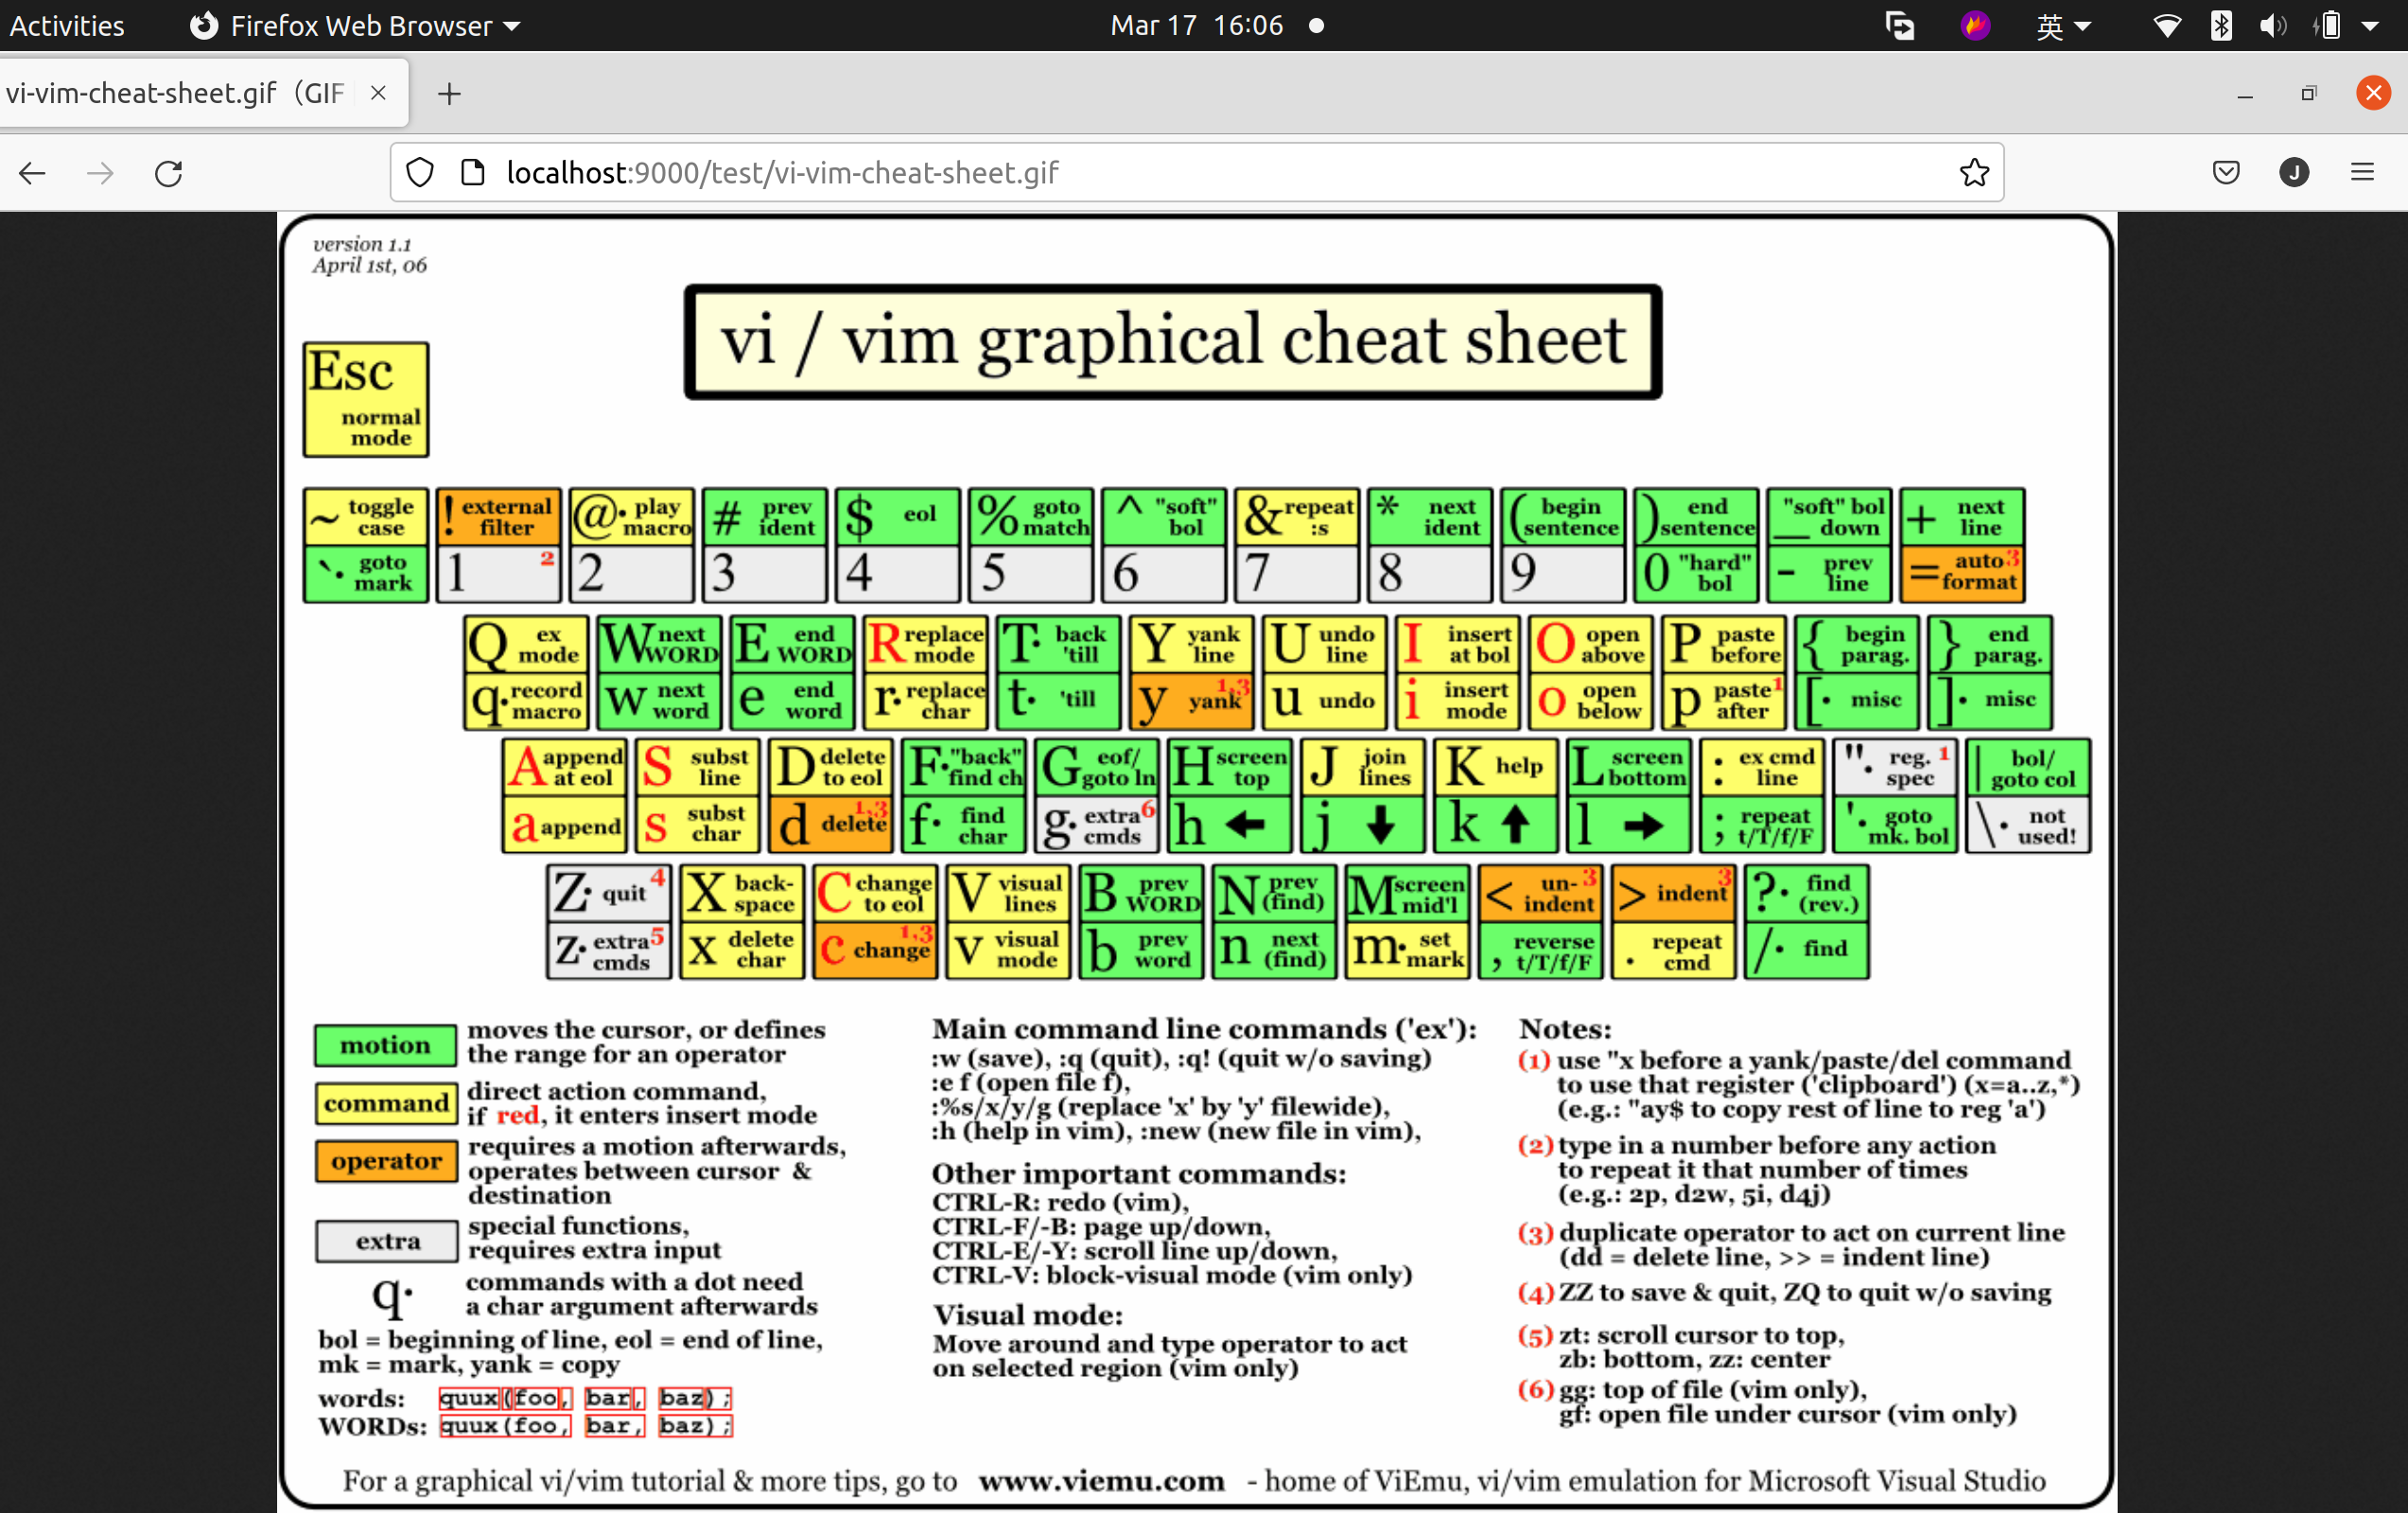Expand the system menu arrow
This screenshot has width=2408, height=1513.
(x=2370, y=26)
